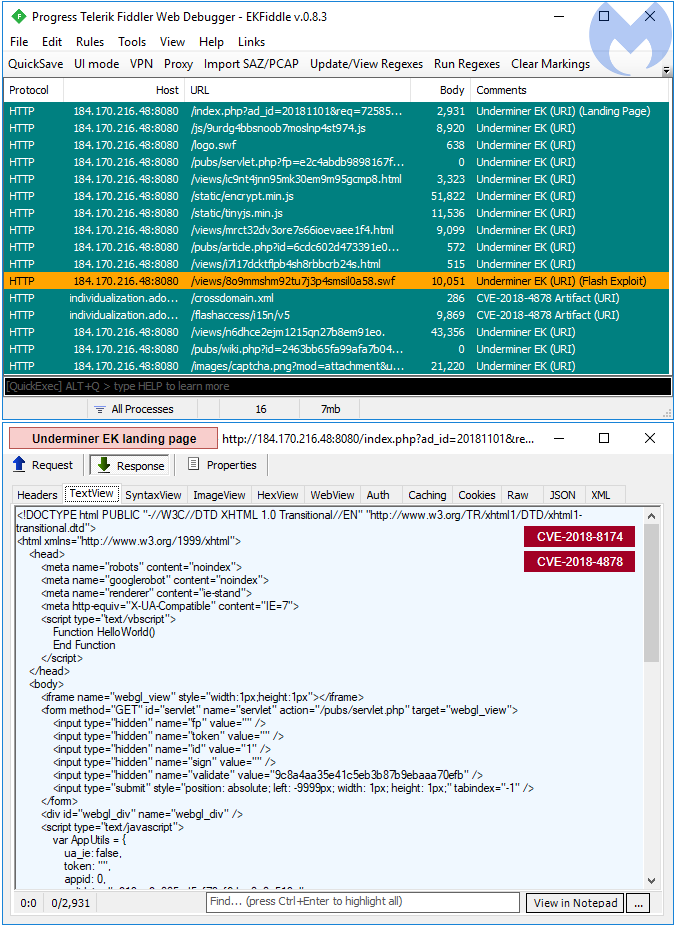Click the All Processes filter icon
The image size is (677, 927).
pyautogui.click(x=100, y=409)
